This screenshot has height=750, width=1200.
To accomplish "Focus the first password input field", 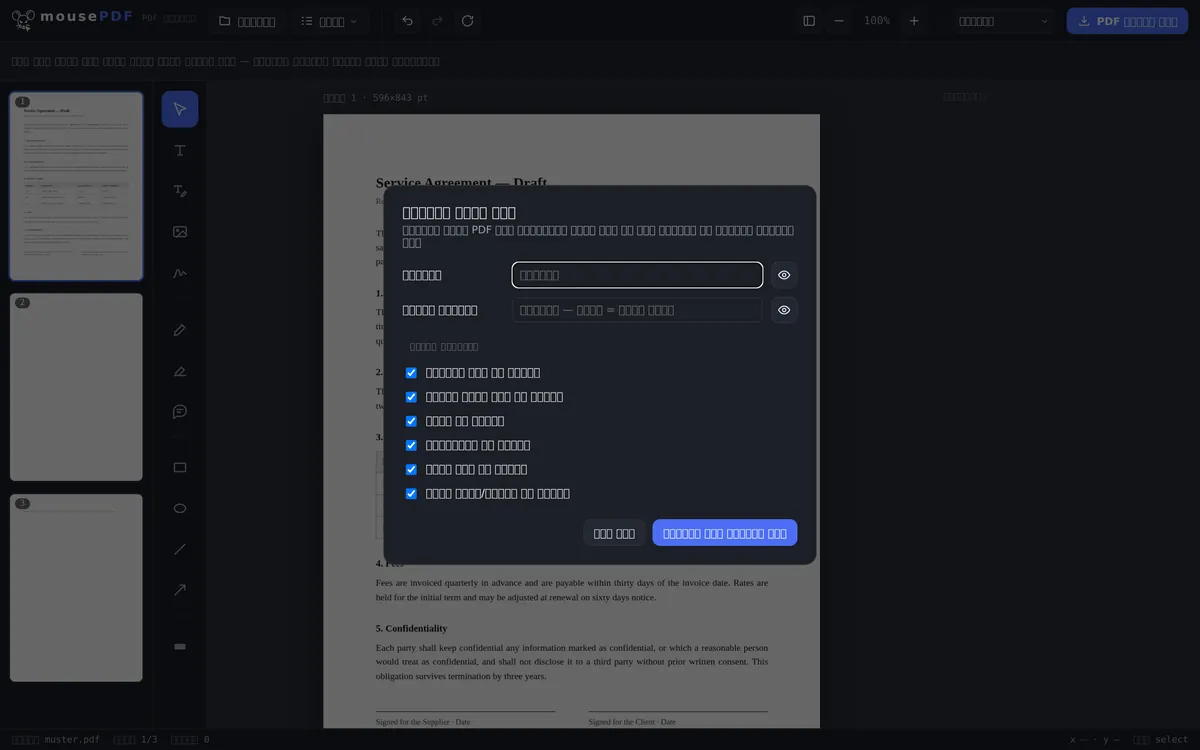I will [637, 275].
